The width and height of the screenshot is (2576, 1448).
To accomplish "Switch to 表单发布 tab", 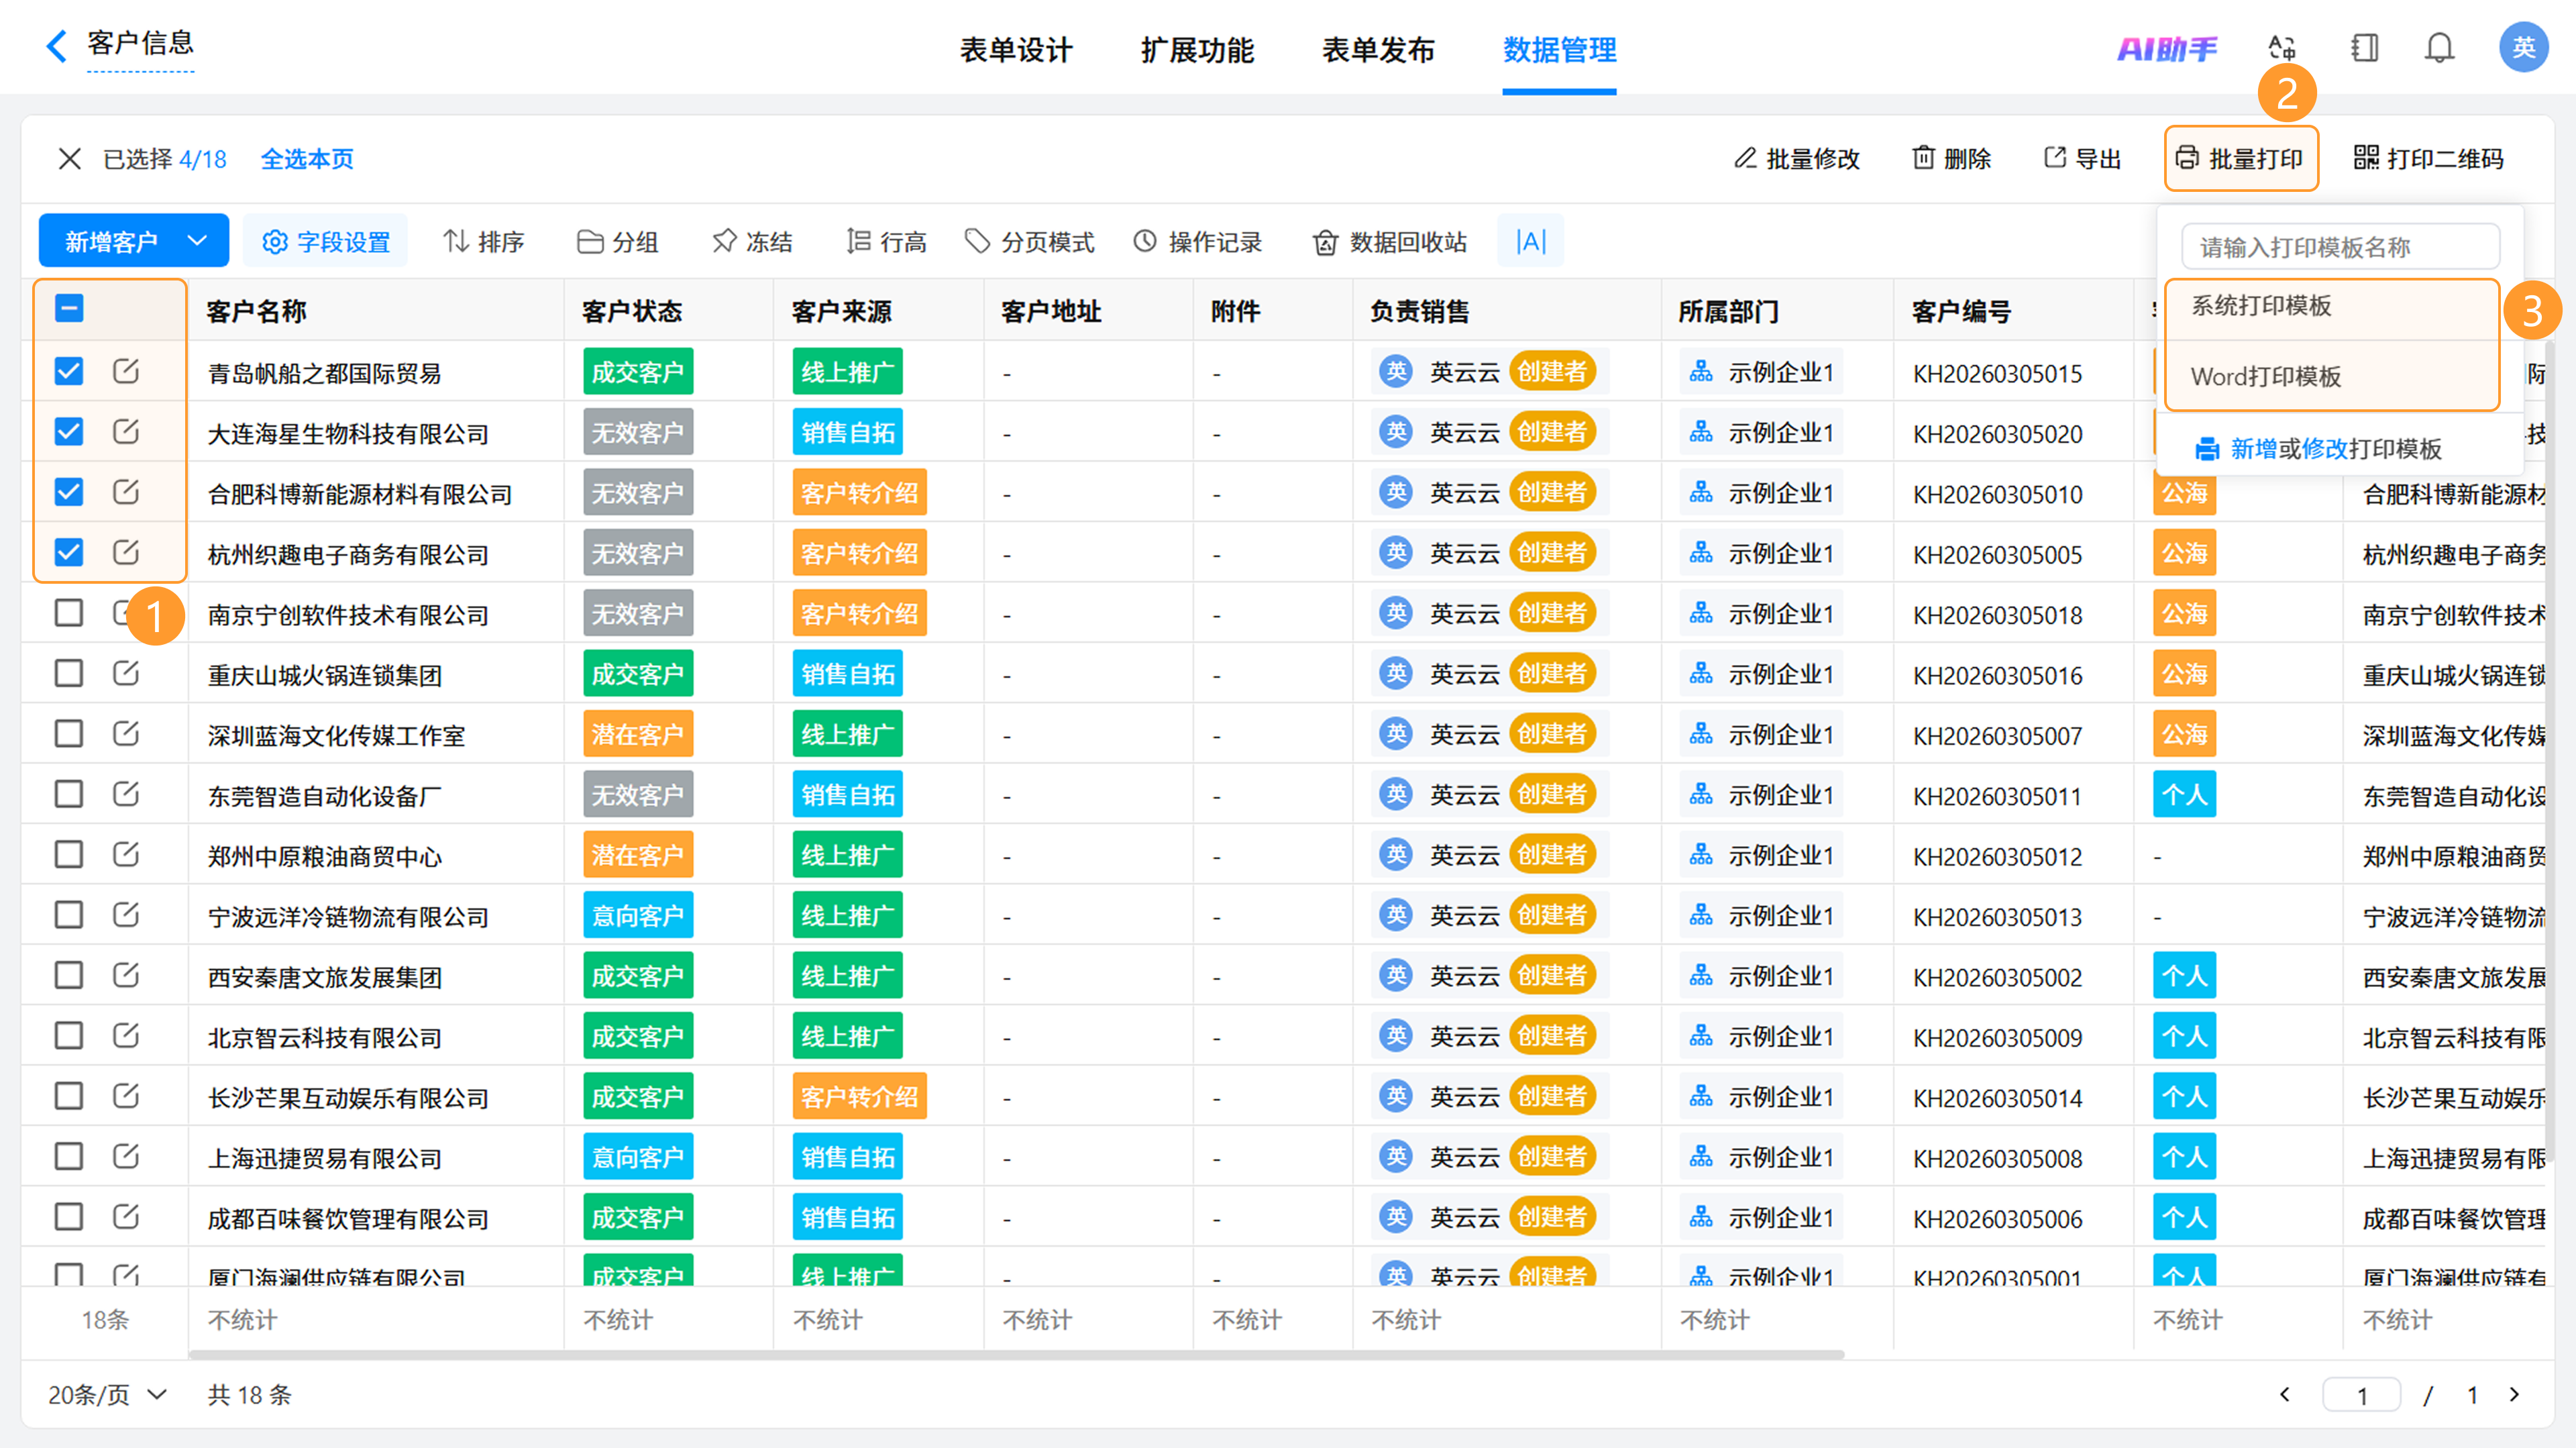I will [1378, 50].
